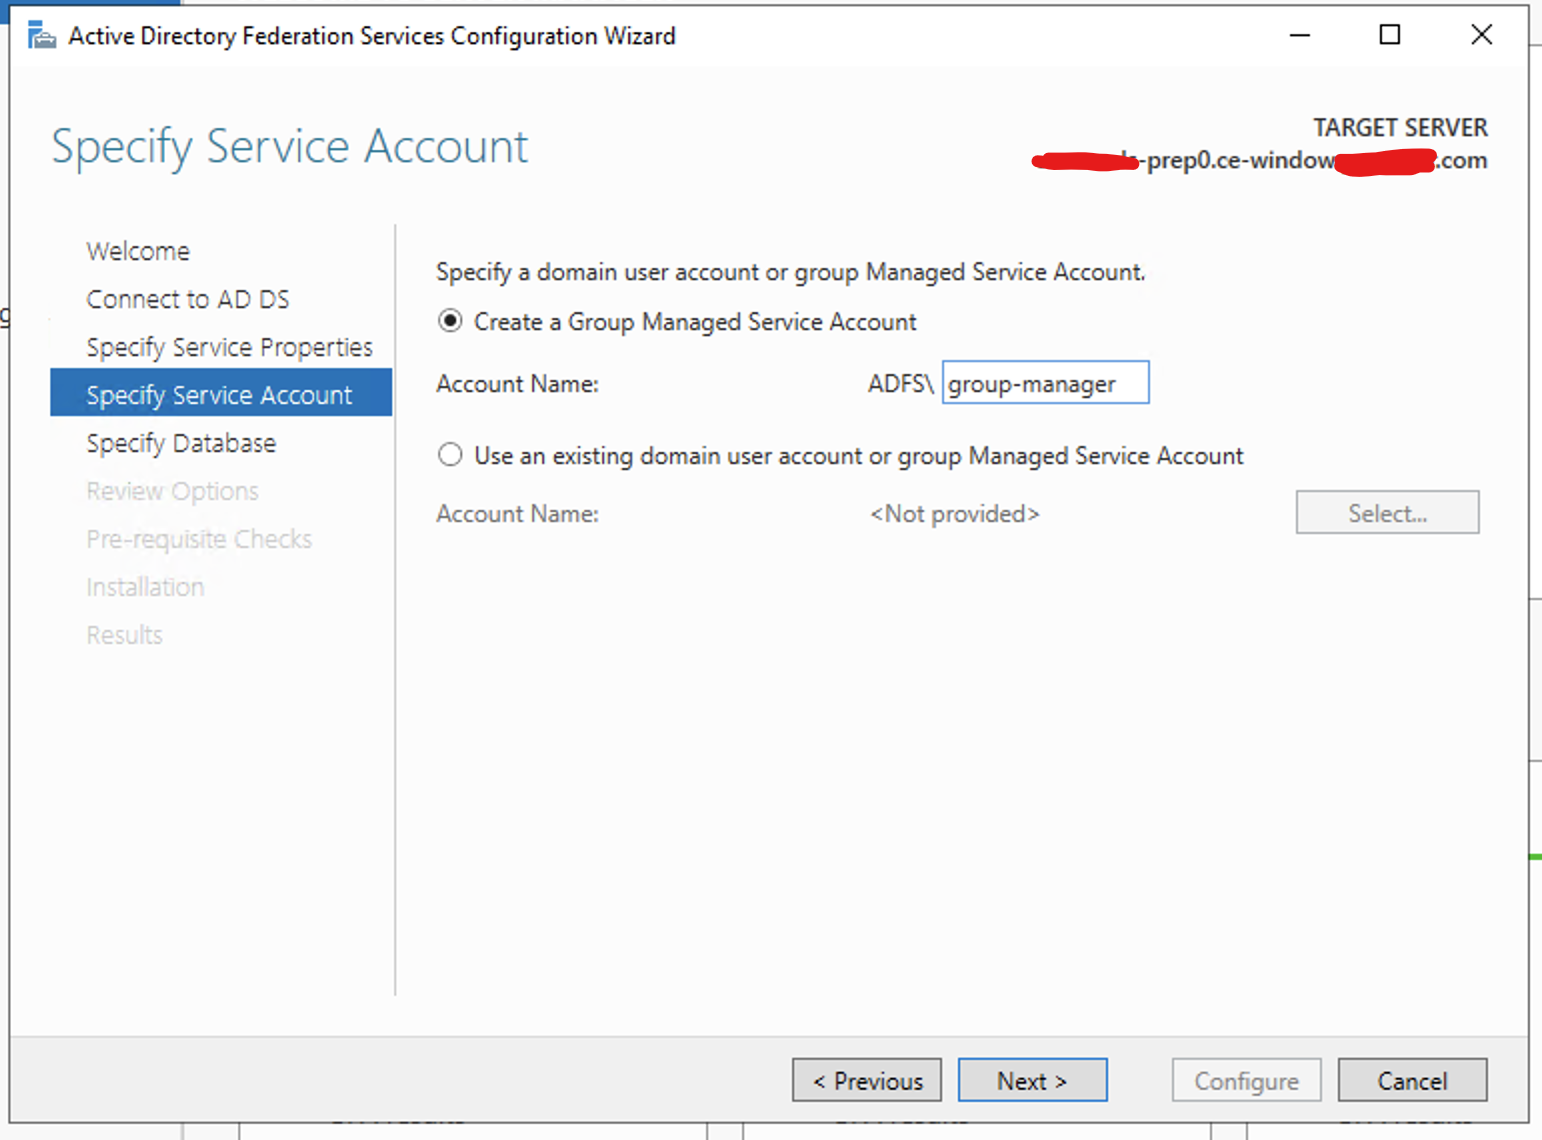This screenshot has height=1140, width=1542.
Task: Click the Pre-requisite Checks step
Action: point(199,539)
